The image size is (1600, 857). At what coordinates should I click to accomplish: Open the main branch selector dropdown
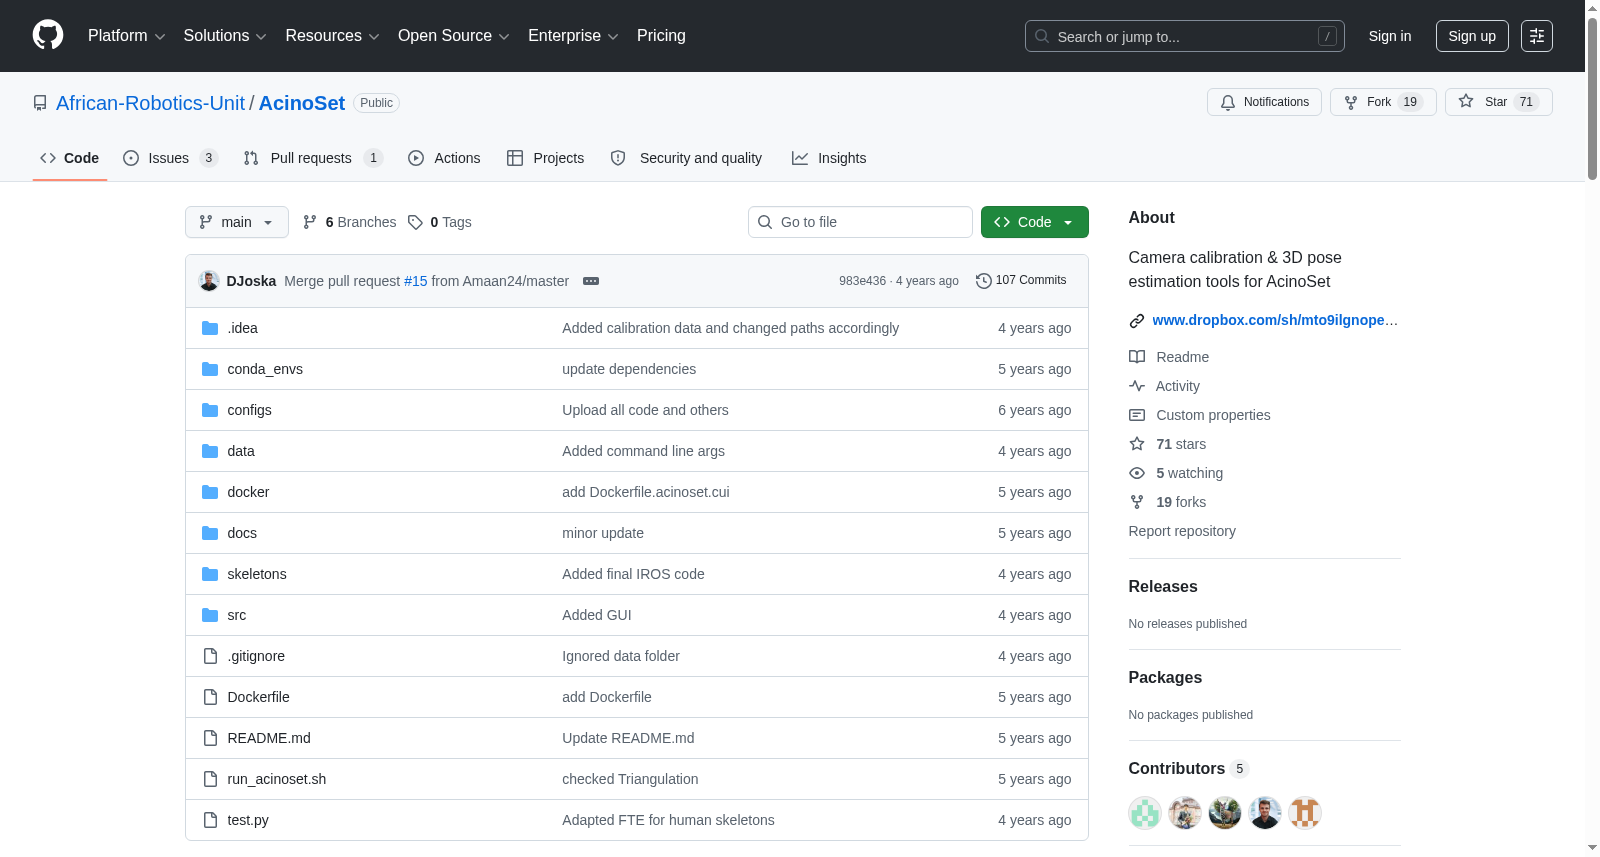pyautogui.click(x=237, y=222)
